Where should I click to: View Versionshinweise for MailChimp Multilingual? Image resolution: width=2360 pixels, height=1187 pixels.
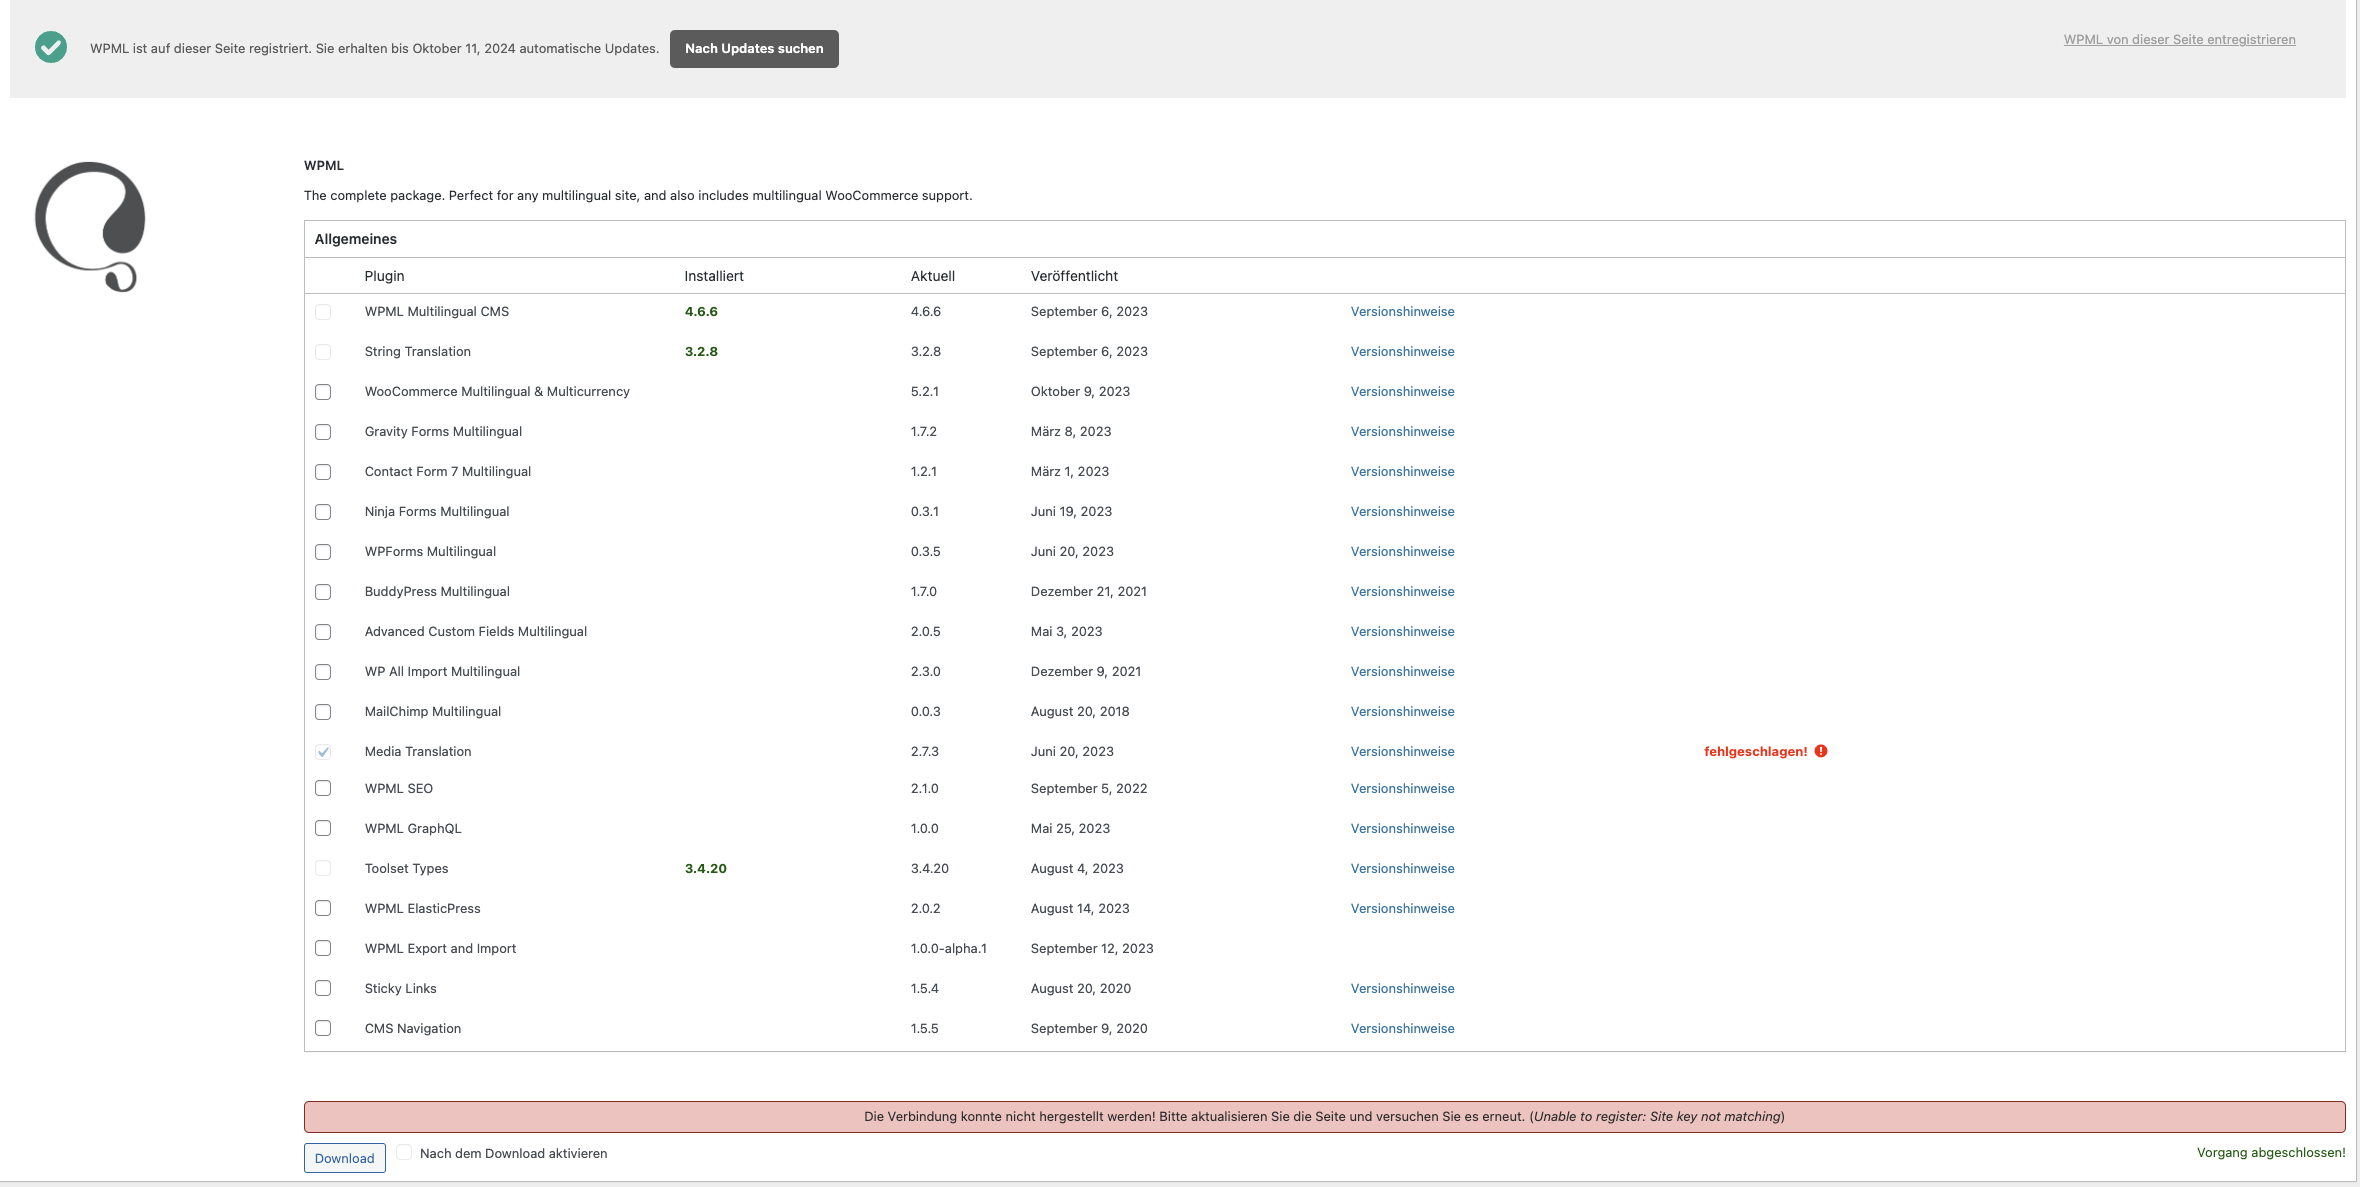(x=1402, y=712)
